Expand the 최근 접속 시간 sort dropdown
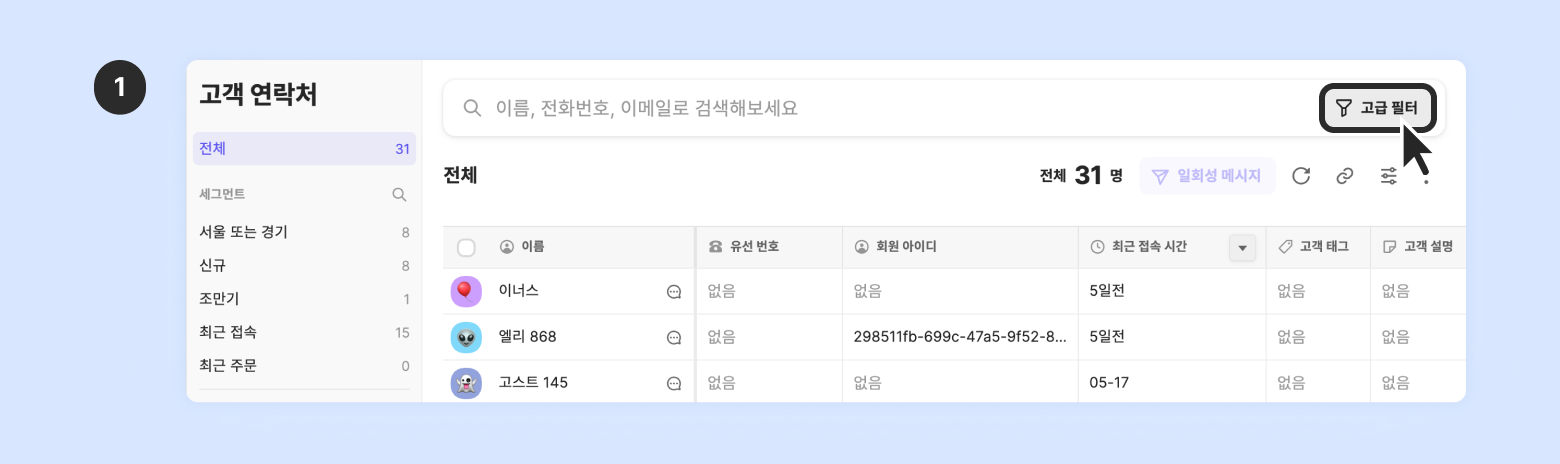 (x=1242, y=248)
